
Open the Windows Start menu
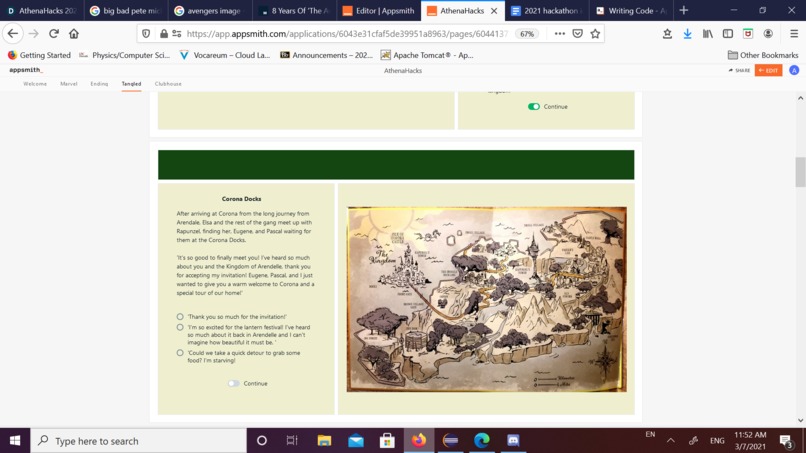[x=15, y=441]
